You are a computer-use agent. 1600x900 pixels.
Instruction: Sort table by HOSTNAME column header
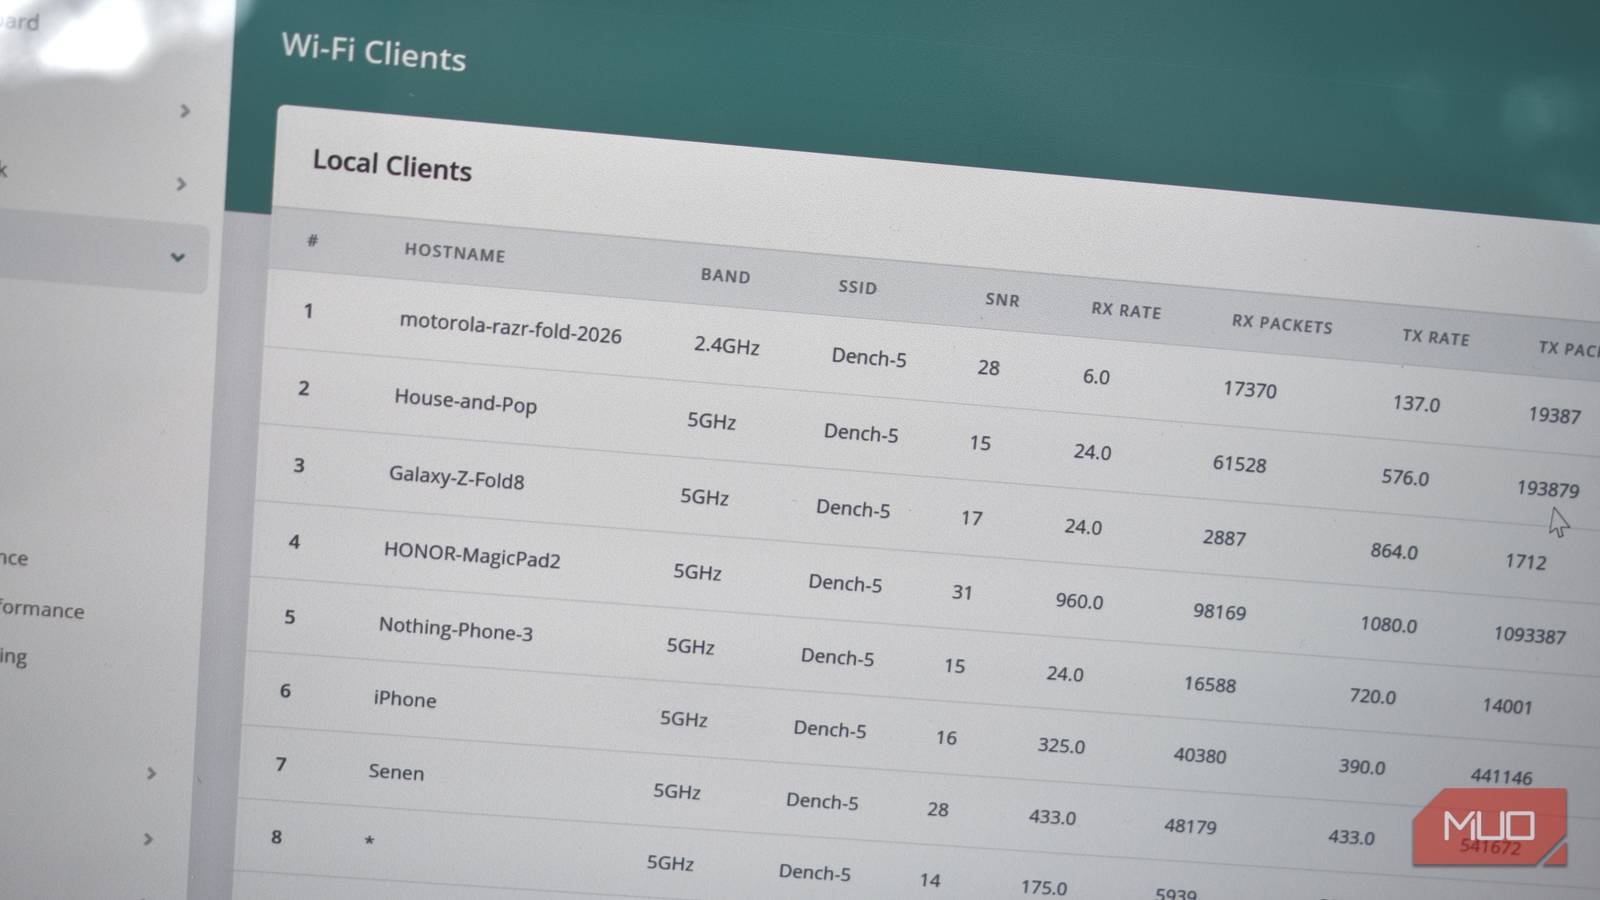(x=455, y=253)
